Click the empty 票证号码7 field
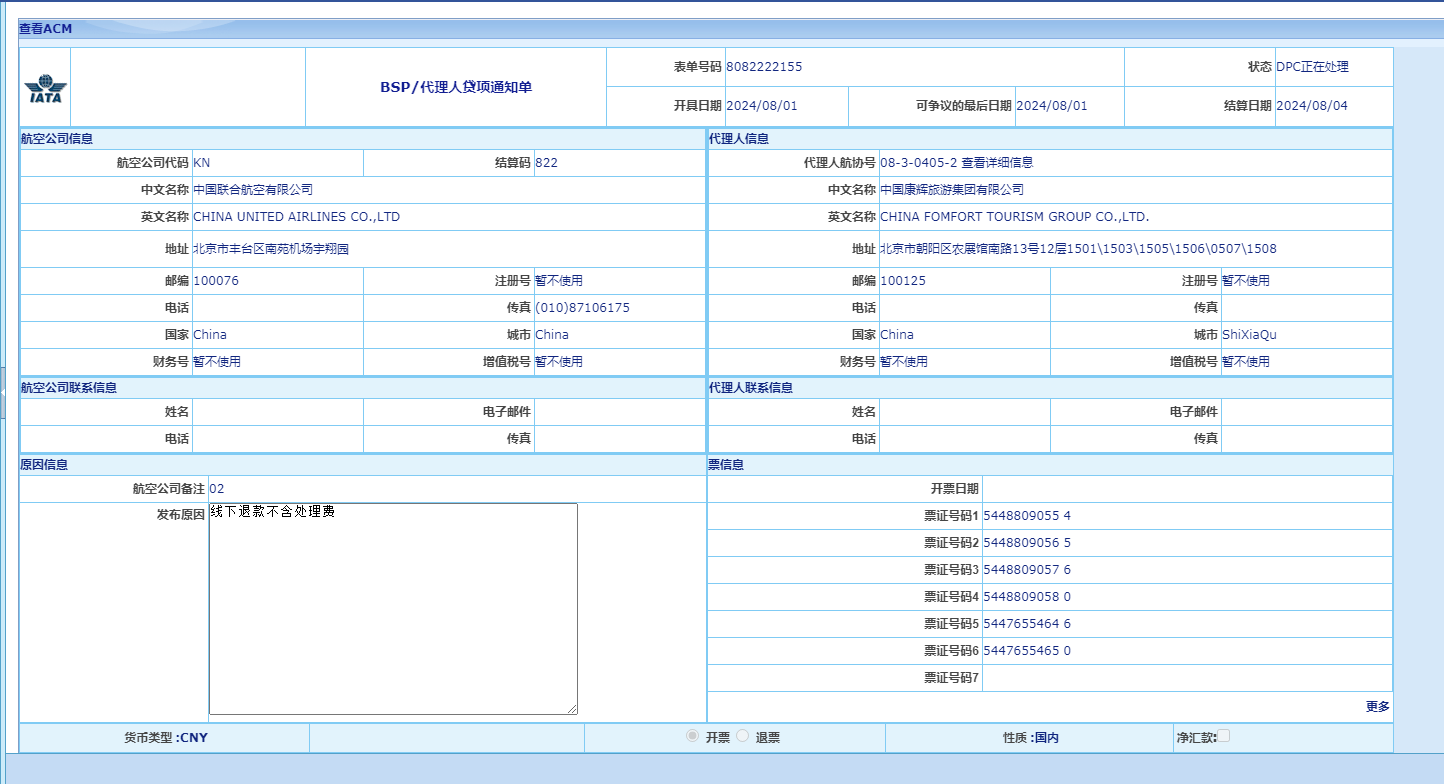 tap(1186, 678)
